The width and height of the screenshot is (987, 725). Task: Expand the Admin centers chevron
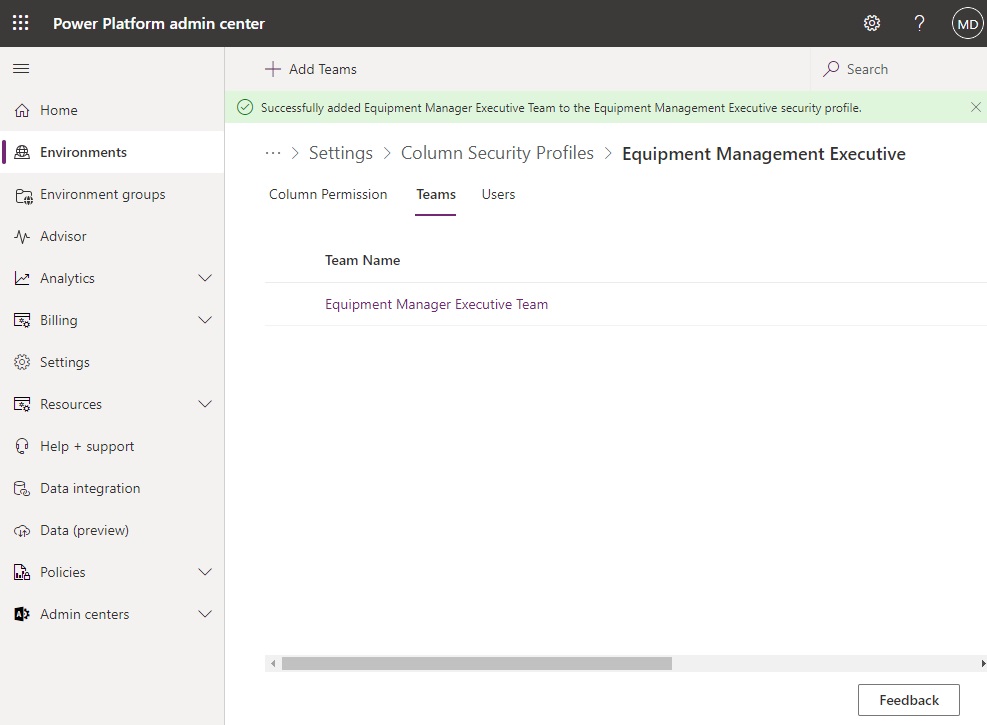pyautogui.click(x=205, y=614)
